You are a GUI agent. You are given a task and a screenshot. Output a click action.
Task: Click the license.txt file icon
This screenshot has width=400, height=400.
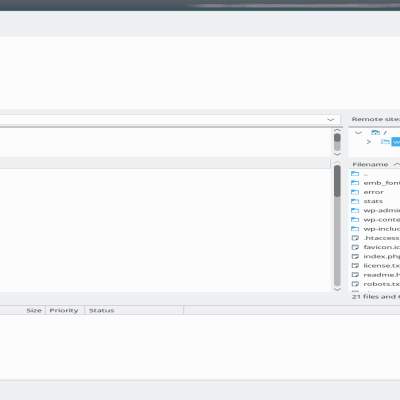[x=355, y=265]
